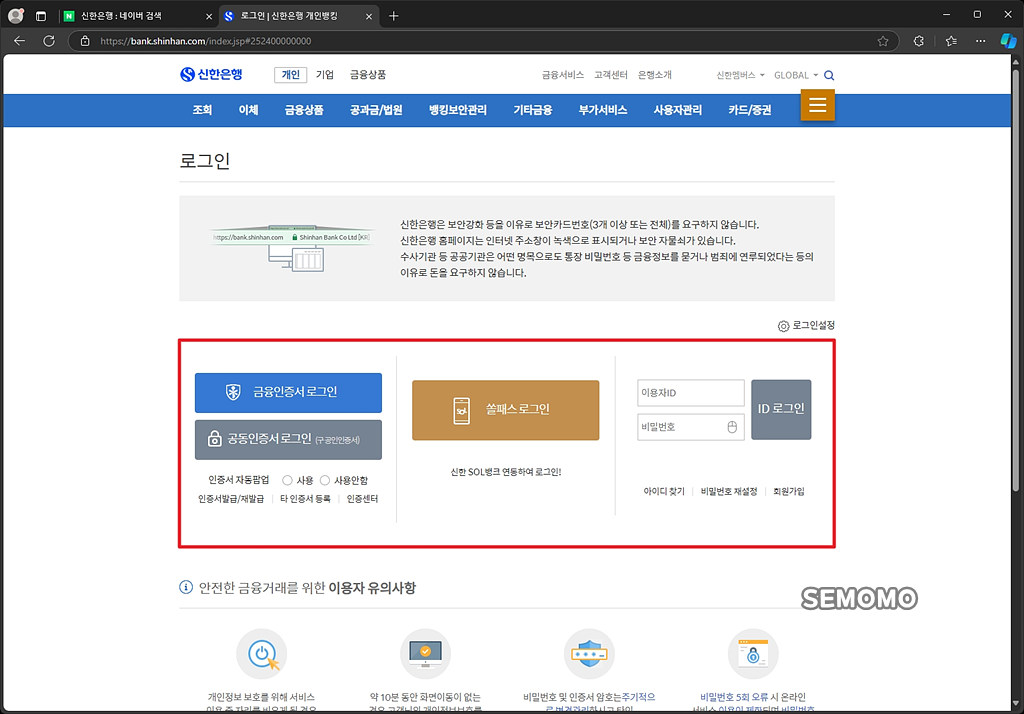The image size is (1024, 714).
Task: Close the 로그인 신한은행 개인뱅킹 tab
Action: pyautogui.click(x=368, y=16)
